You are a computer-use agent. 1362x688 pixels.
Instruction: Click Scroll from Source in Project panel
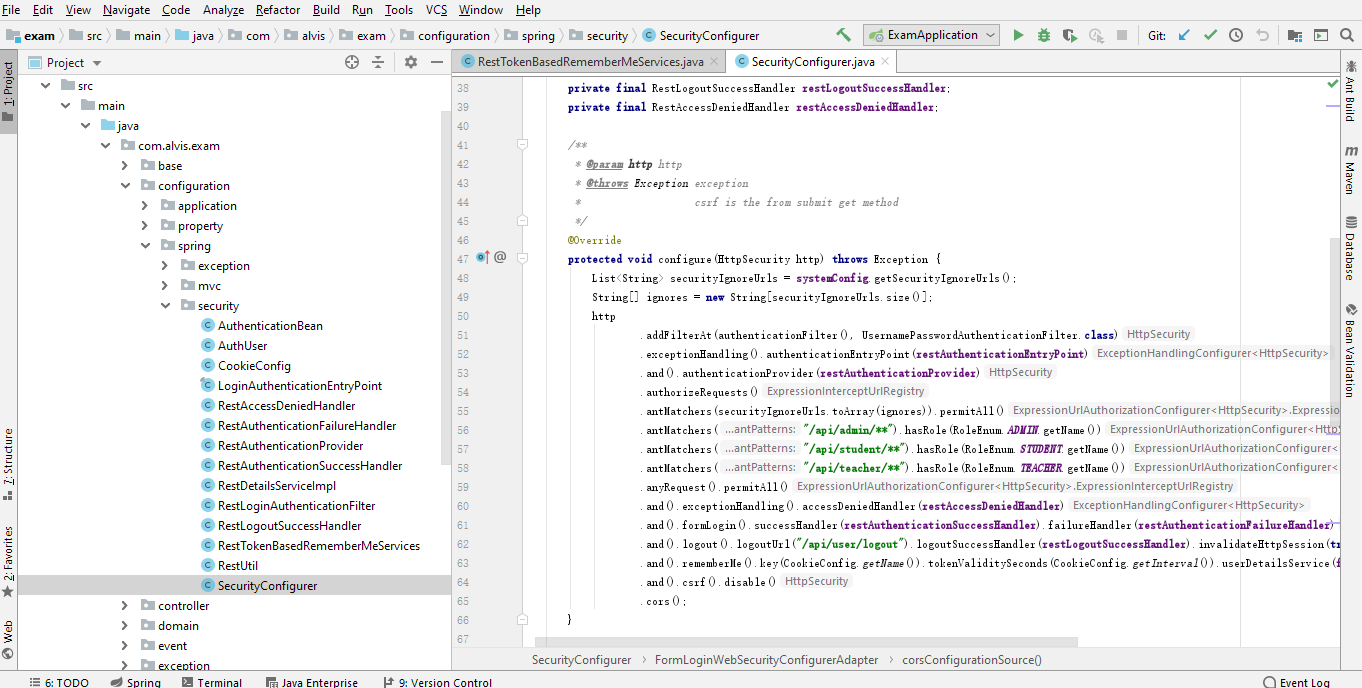[x=351, y=61]
